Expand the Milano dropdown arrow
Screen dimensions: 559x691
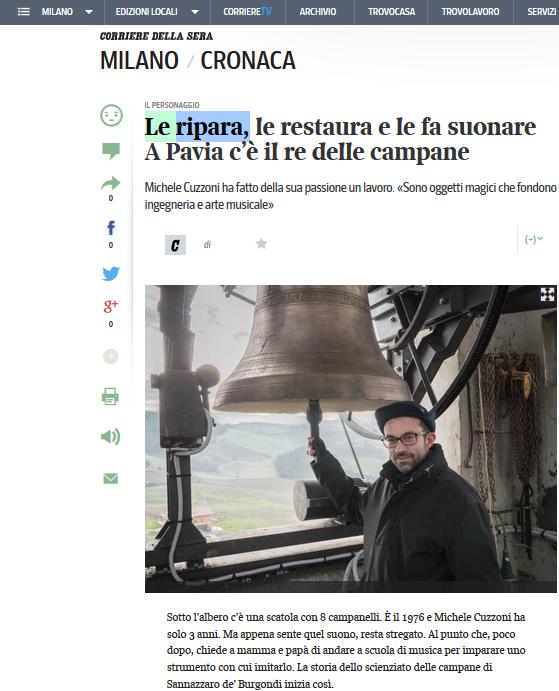coord(89,12)
